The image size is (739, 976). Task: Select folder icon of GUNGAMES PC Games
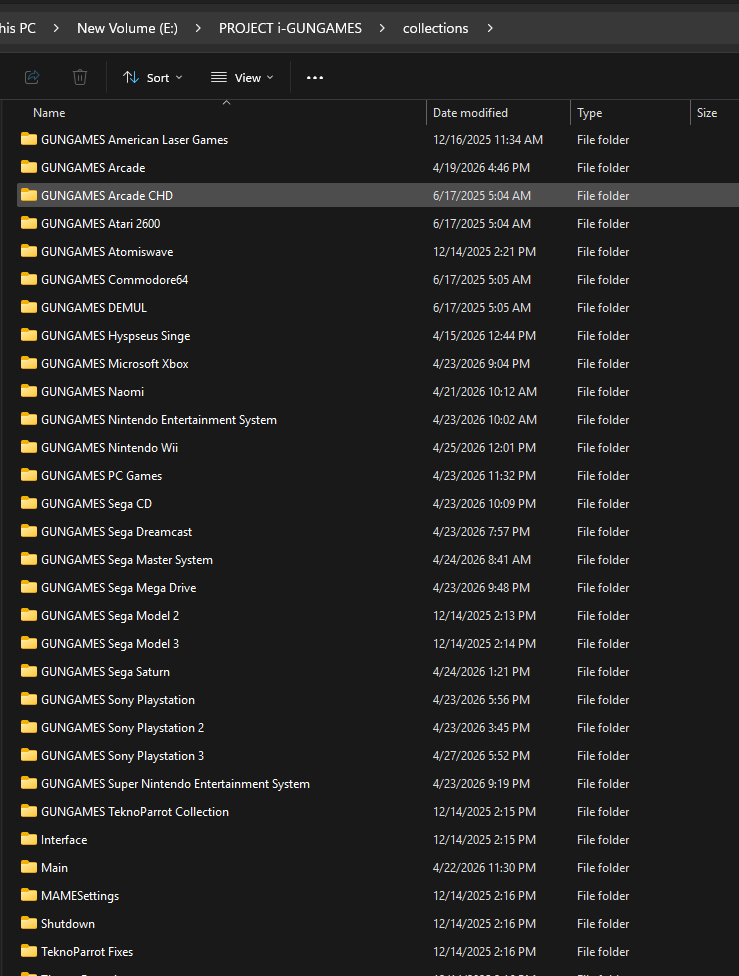point(29,475)
